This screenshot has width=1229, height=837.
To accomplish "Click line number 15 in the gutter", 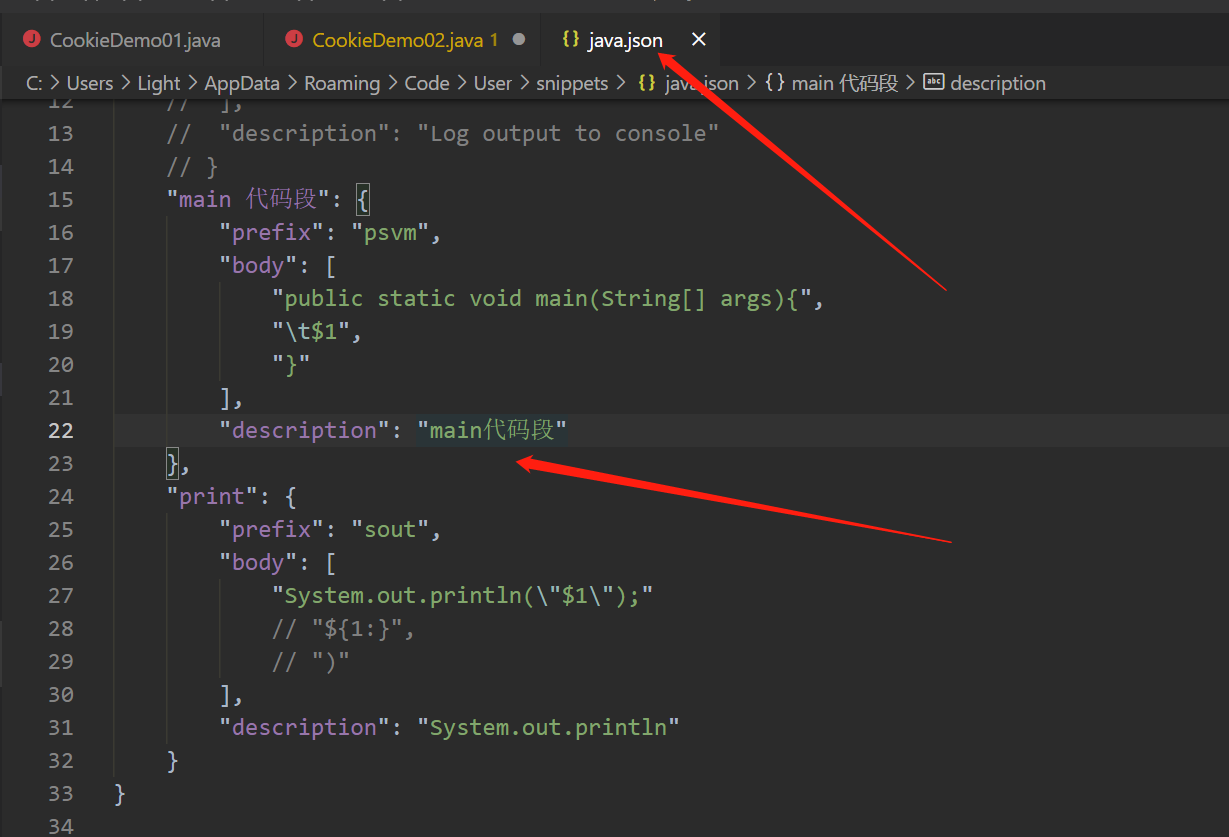I will (x=61, y=199).
